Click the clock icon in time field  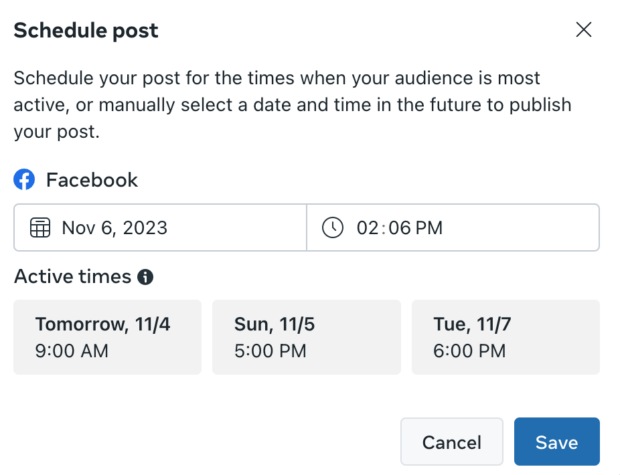tap(333, 227)
